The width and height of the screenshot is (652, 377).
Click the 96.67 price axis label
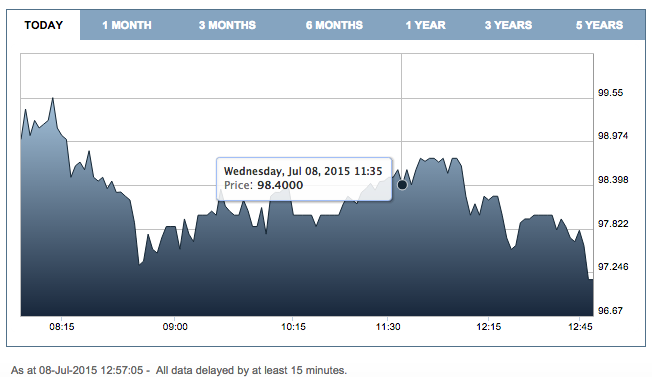pyautogui.click(x=610, y=310)
